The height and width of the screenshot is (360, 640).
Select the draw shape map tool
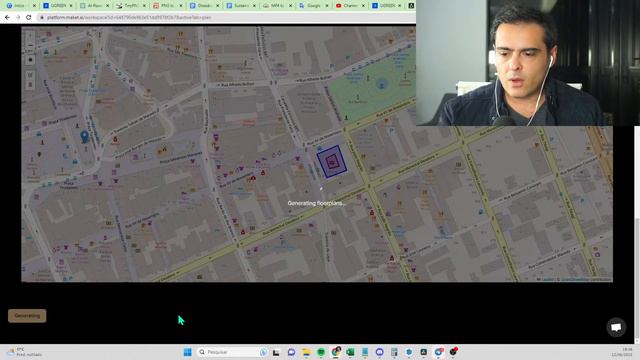[30, 60]
